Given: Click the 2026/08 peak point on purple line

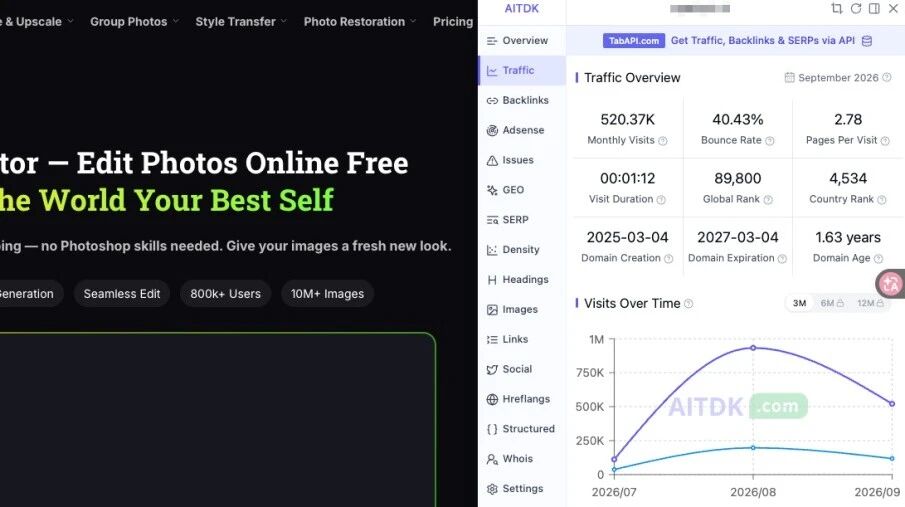Looking at the screenshot, I should coord(753,348).
